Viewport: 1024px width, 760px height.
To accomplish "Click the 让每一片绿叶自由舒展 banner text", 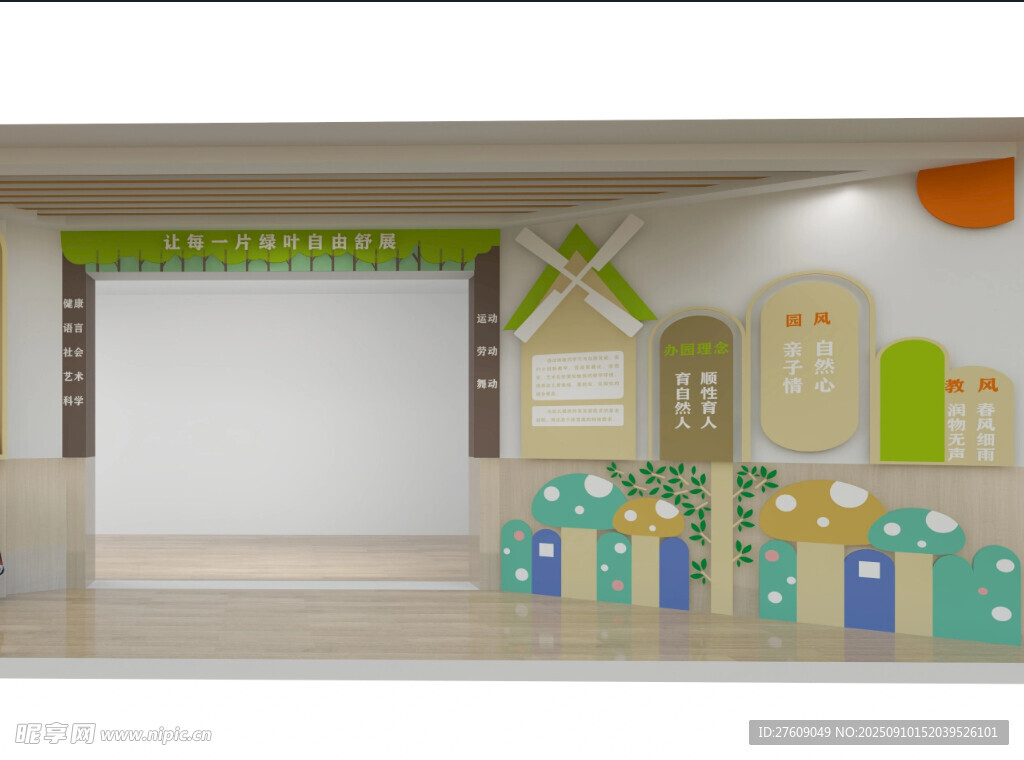I will (x=280, y=242).
